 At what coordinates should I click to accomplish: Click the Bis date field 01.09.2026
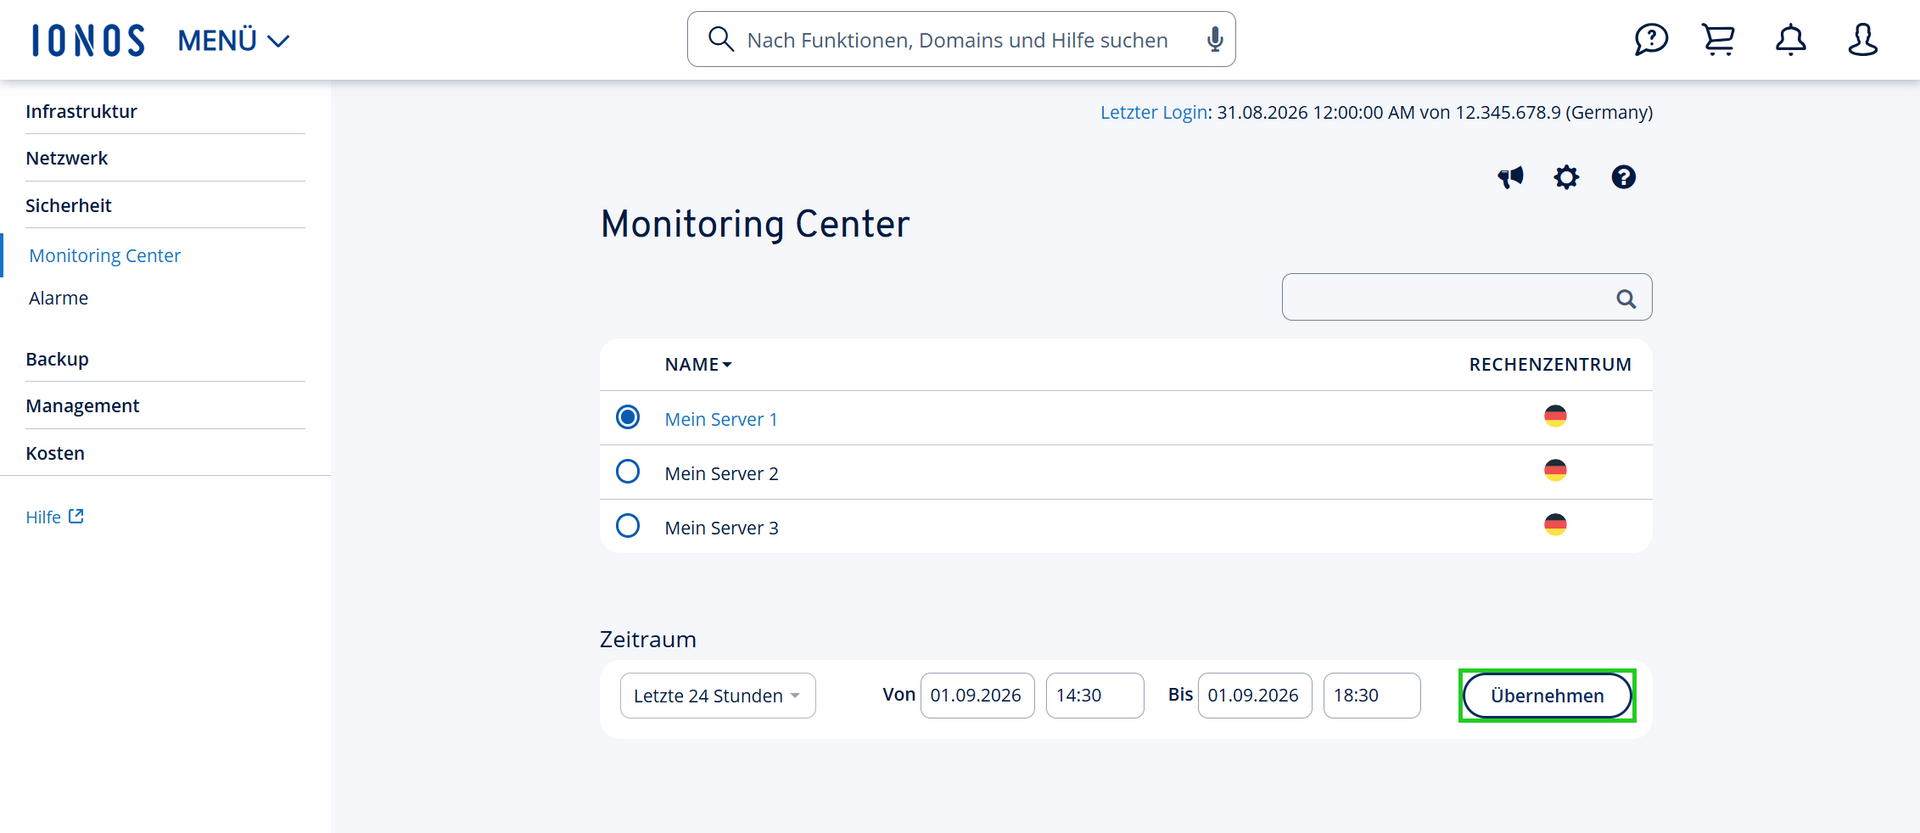tap(1255, 695)
